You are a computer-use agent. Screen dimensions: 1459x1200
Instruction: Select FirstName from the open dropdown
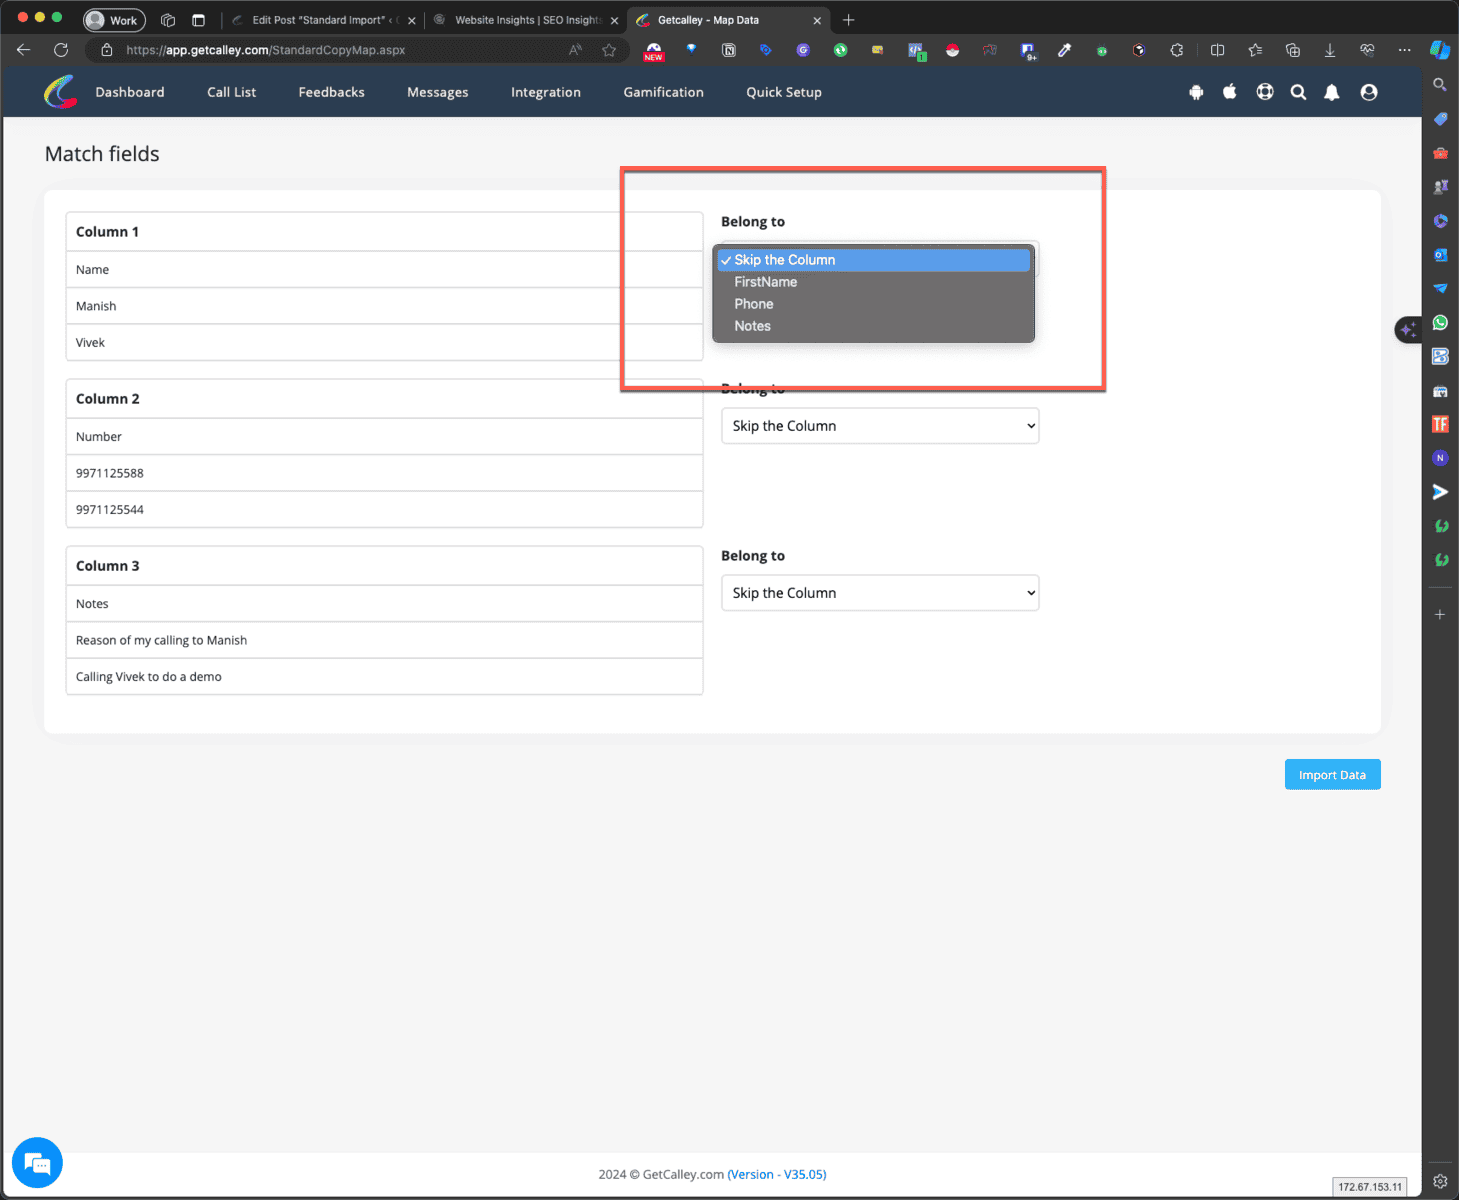click(766, 282)
